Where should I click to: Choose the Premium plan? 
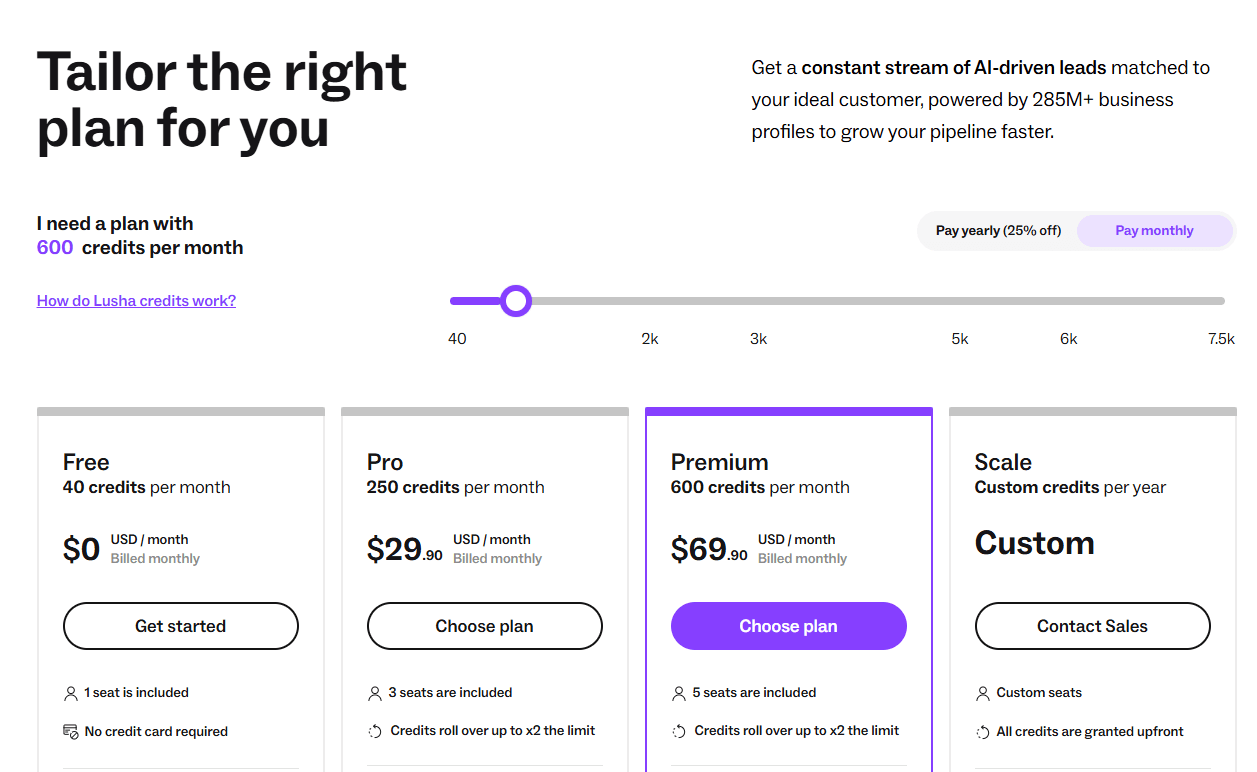pyautogui.click(x=788, y=626)
